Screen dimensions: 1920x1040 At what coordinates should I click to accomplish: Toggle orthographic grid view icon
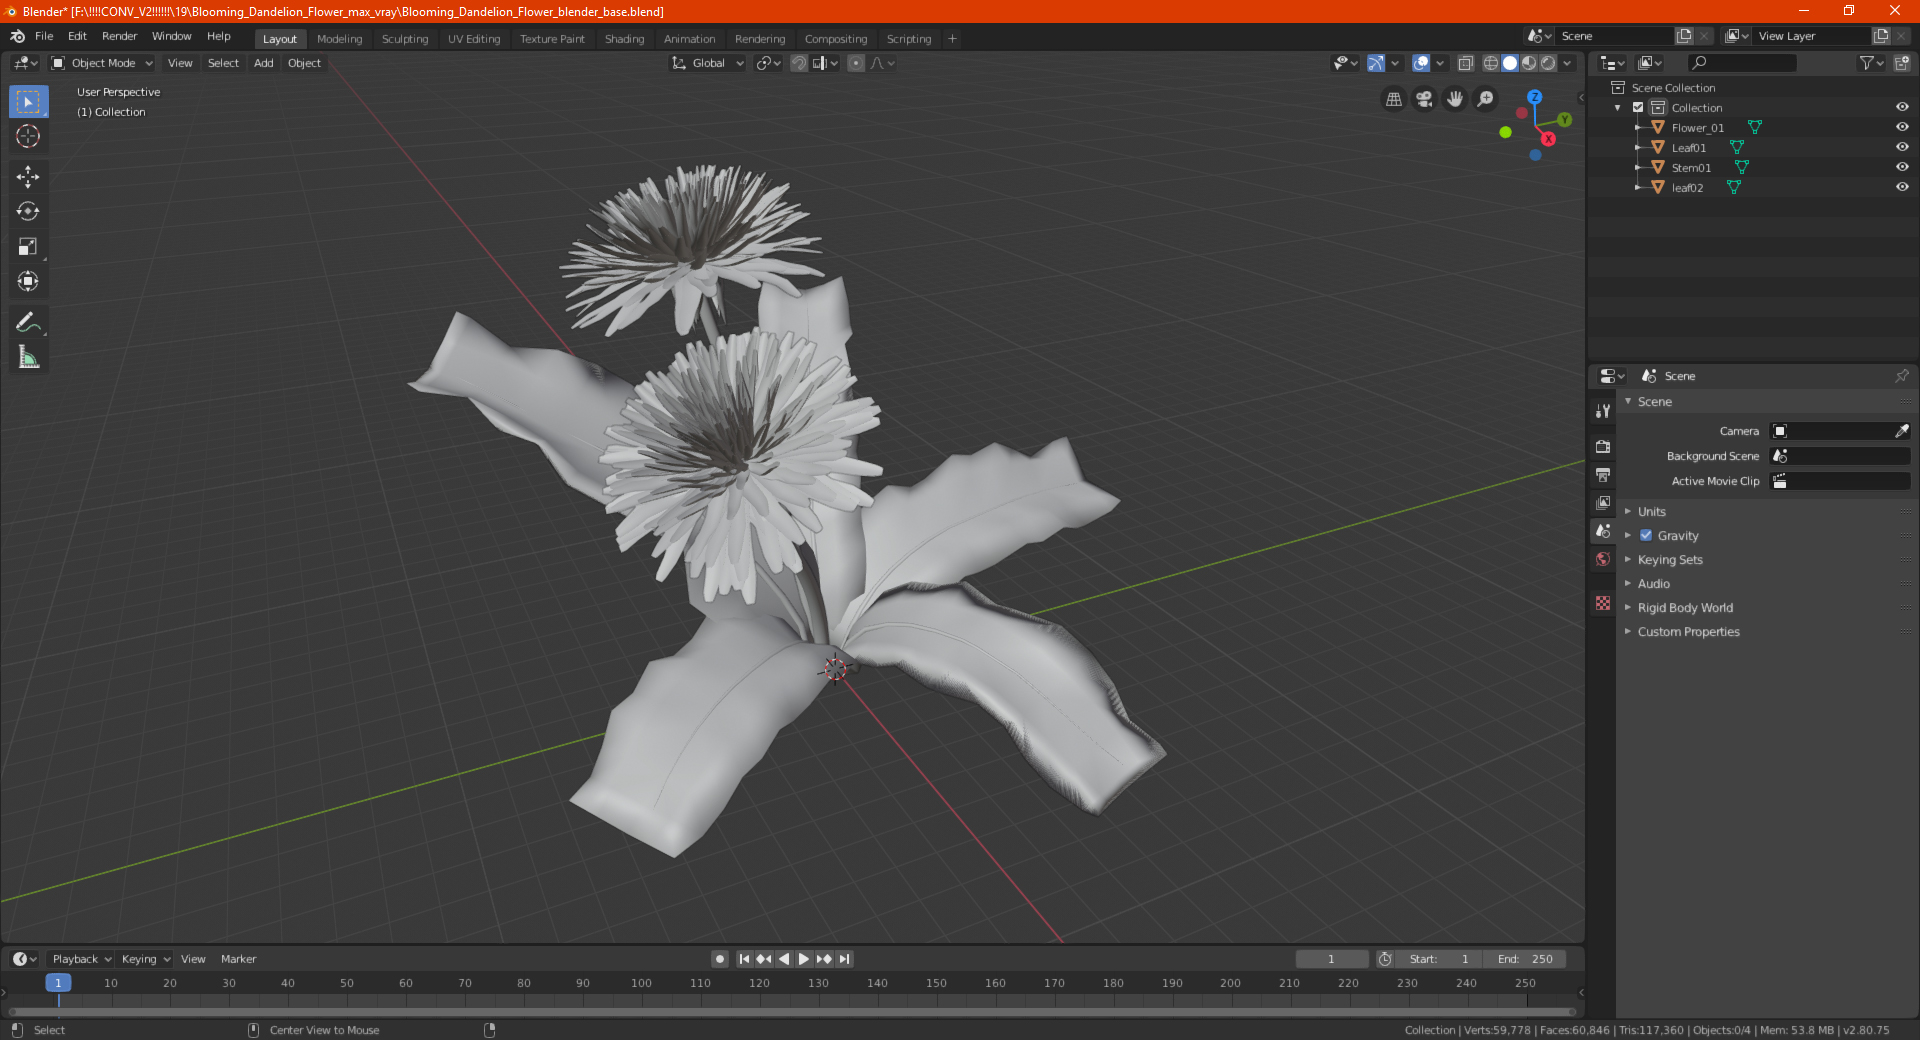(x=1394, y=99)
